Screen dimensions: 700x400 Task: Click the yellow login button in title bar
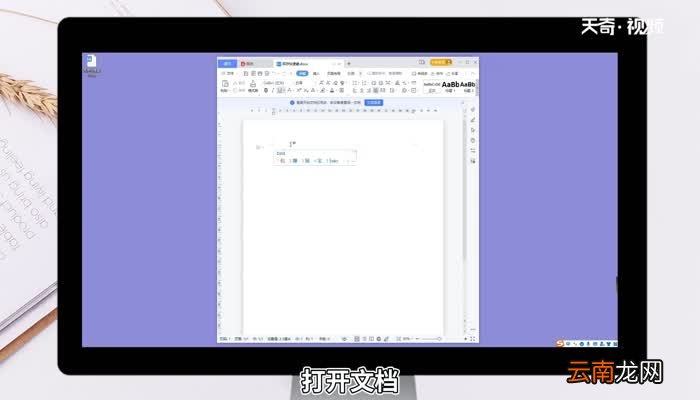click(x=441, y=62)
